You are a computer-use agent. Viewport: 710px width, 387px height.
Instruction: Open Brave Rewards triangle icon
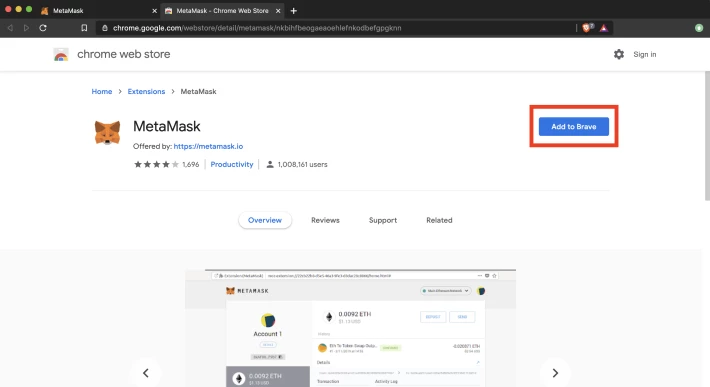point(604,28)
